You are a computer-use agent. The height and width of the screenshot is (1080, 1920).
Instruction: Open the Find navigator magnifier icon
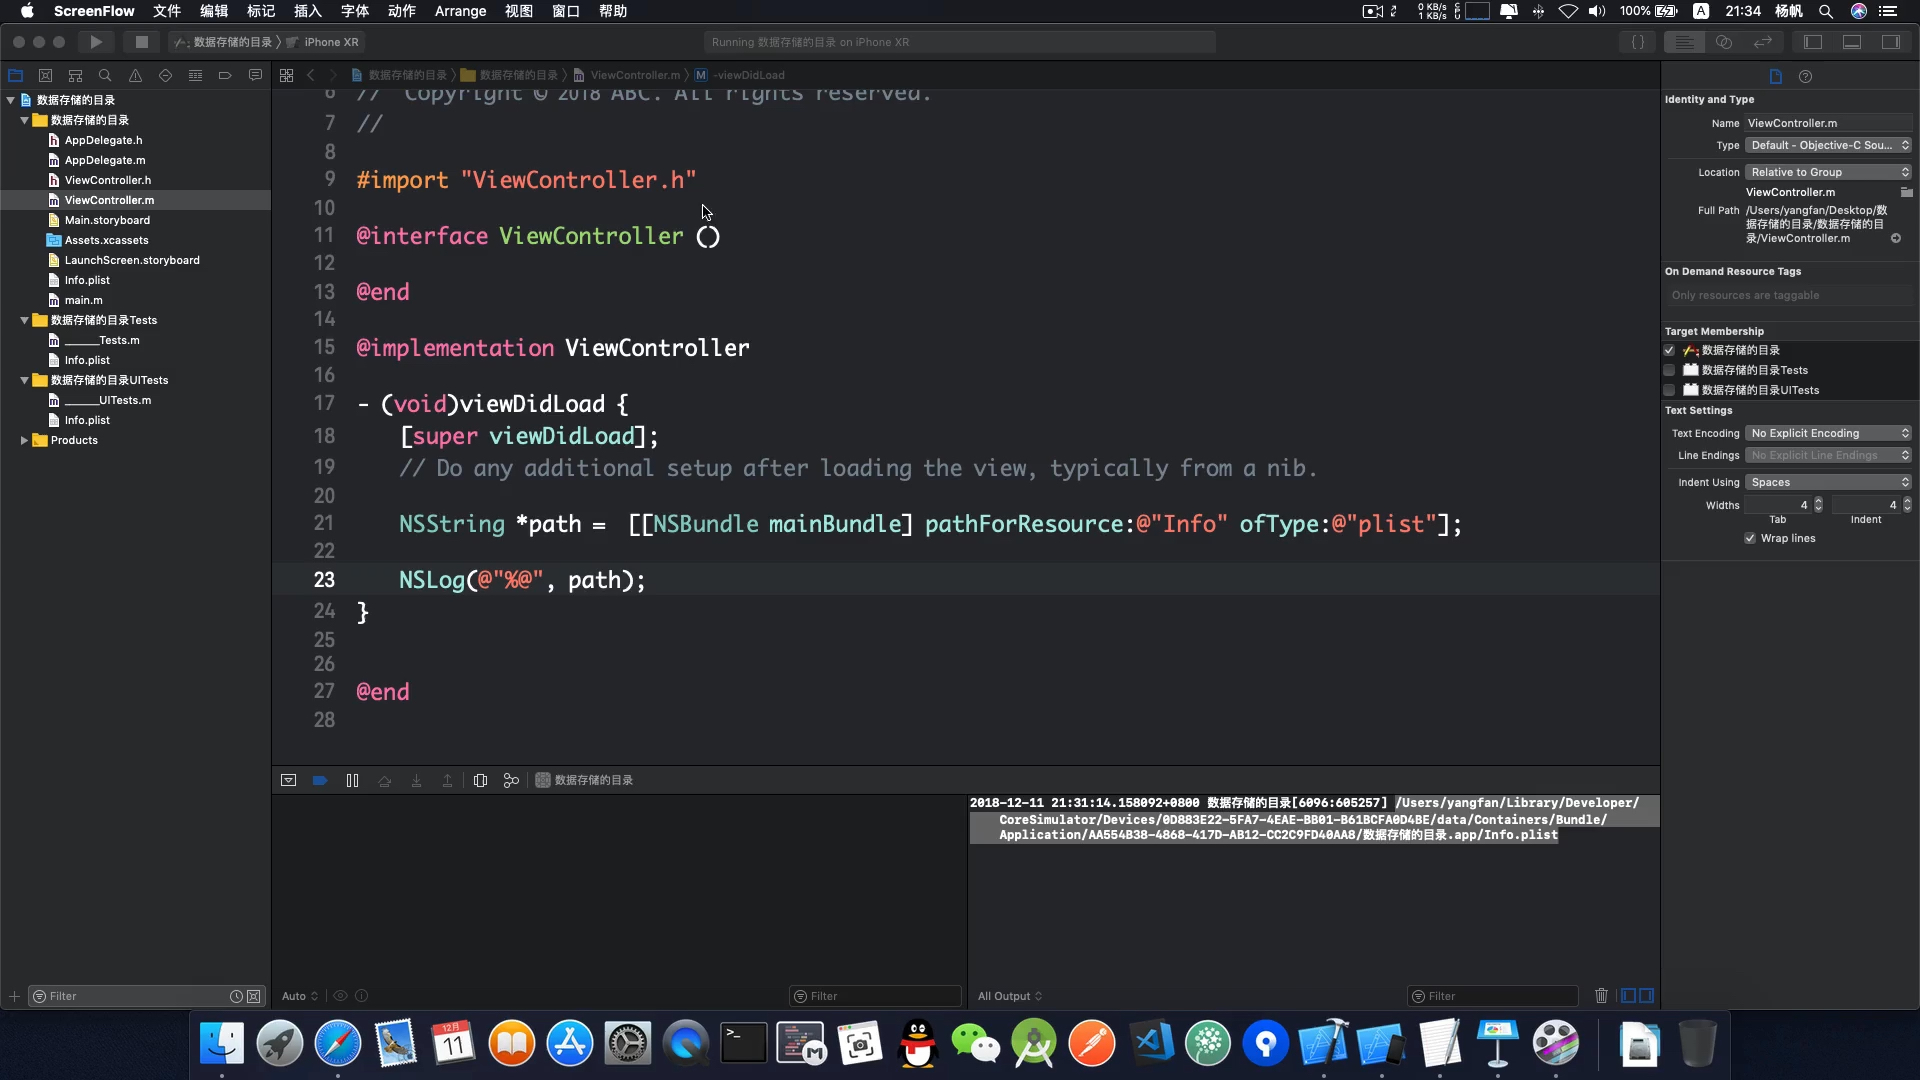click(105, 75)
